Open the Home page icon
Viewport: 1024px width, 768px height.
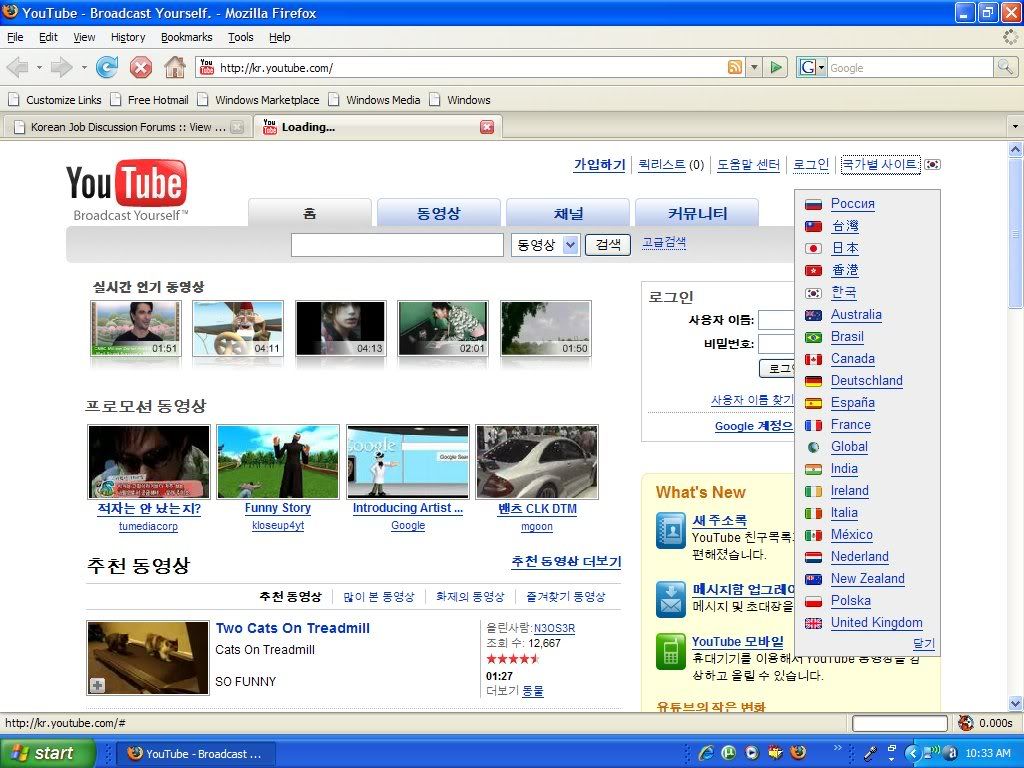click(175, 68)
